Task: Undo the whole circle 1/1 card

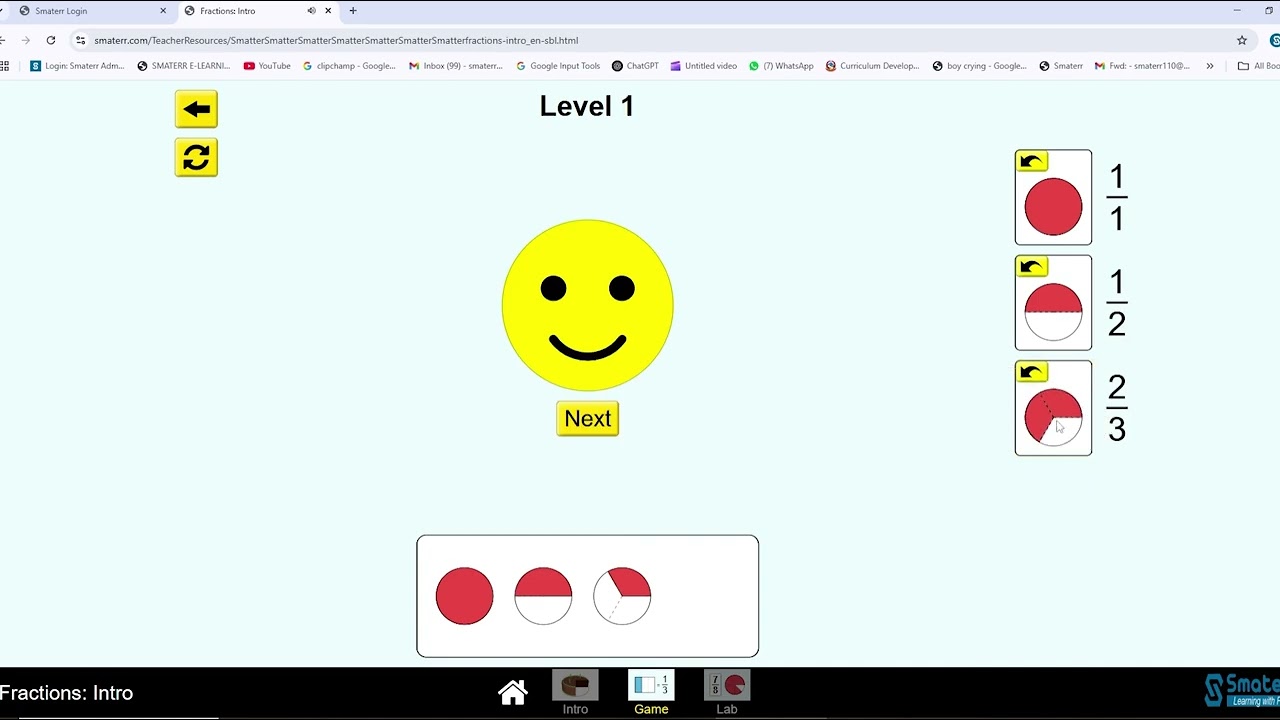Action: tap(1032, 162)
